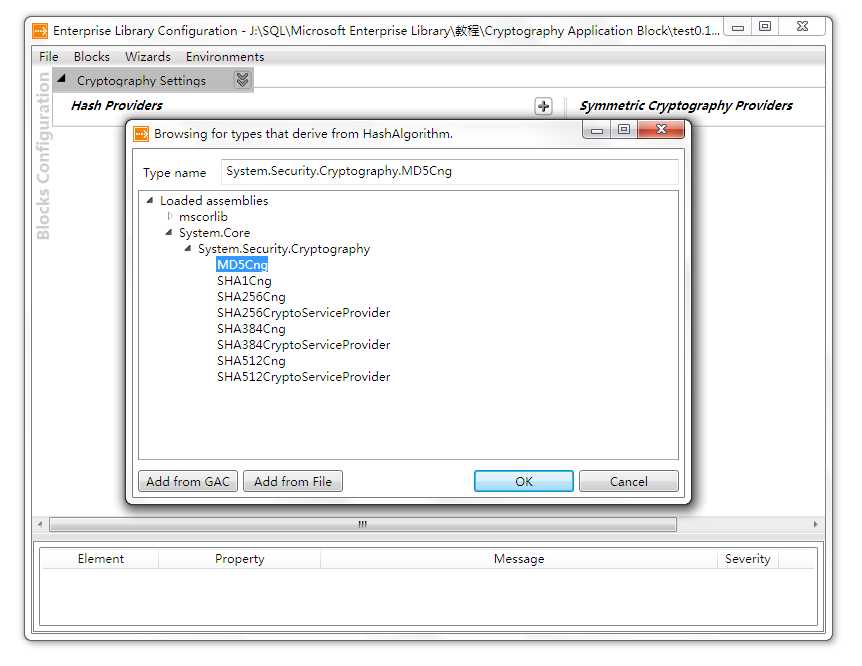Click the Enterprise Library app icon in title bar

tap(40, 31)
